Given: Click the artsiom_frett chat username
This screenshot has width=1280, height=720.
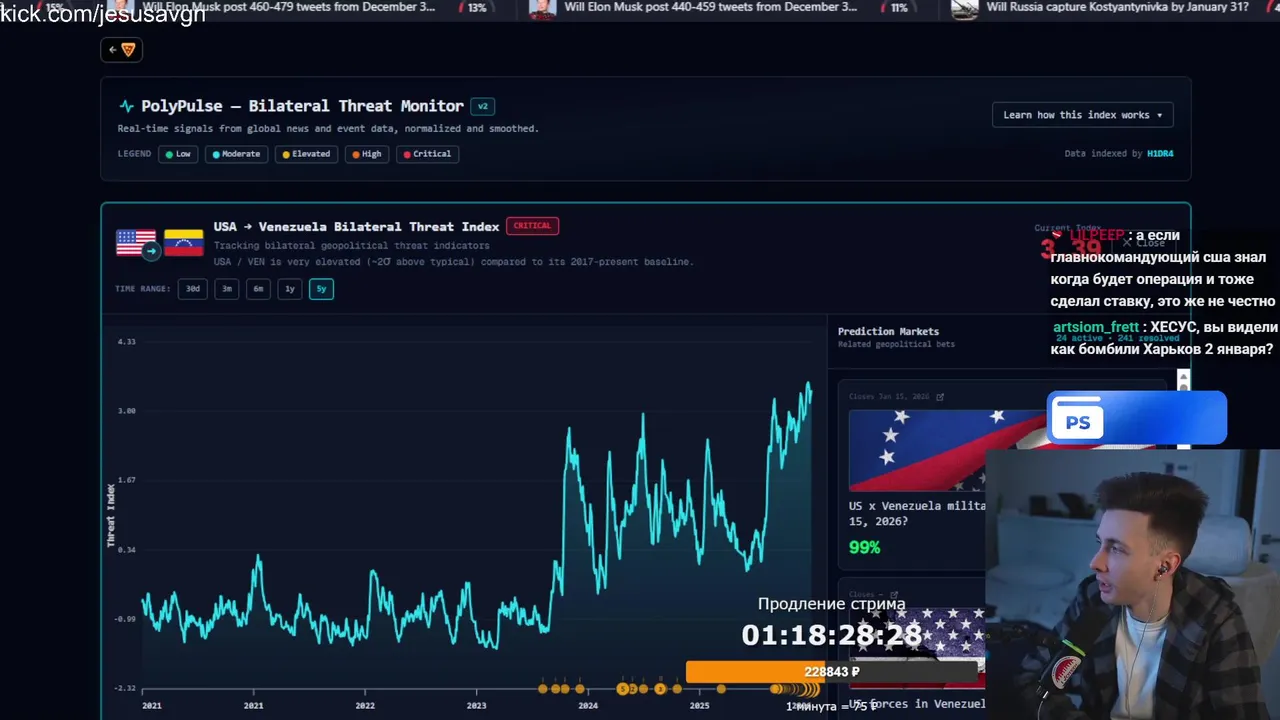Looking at the screenshot, I should click(x=1096, y=327).
